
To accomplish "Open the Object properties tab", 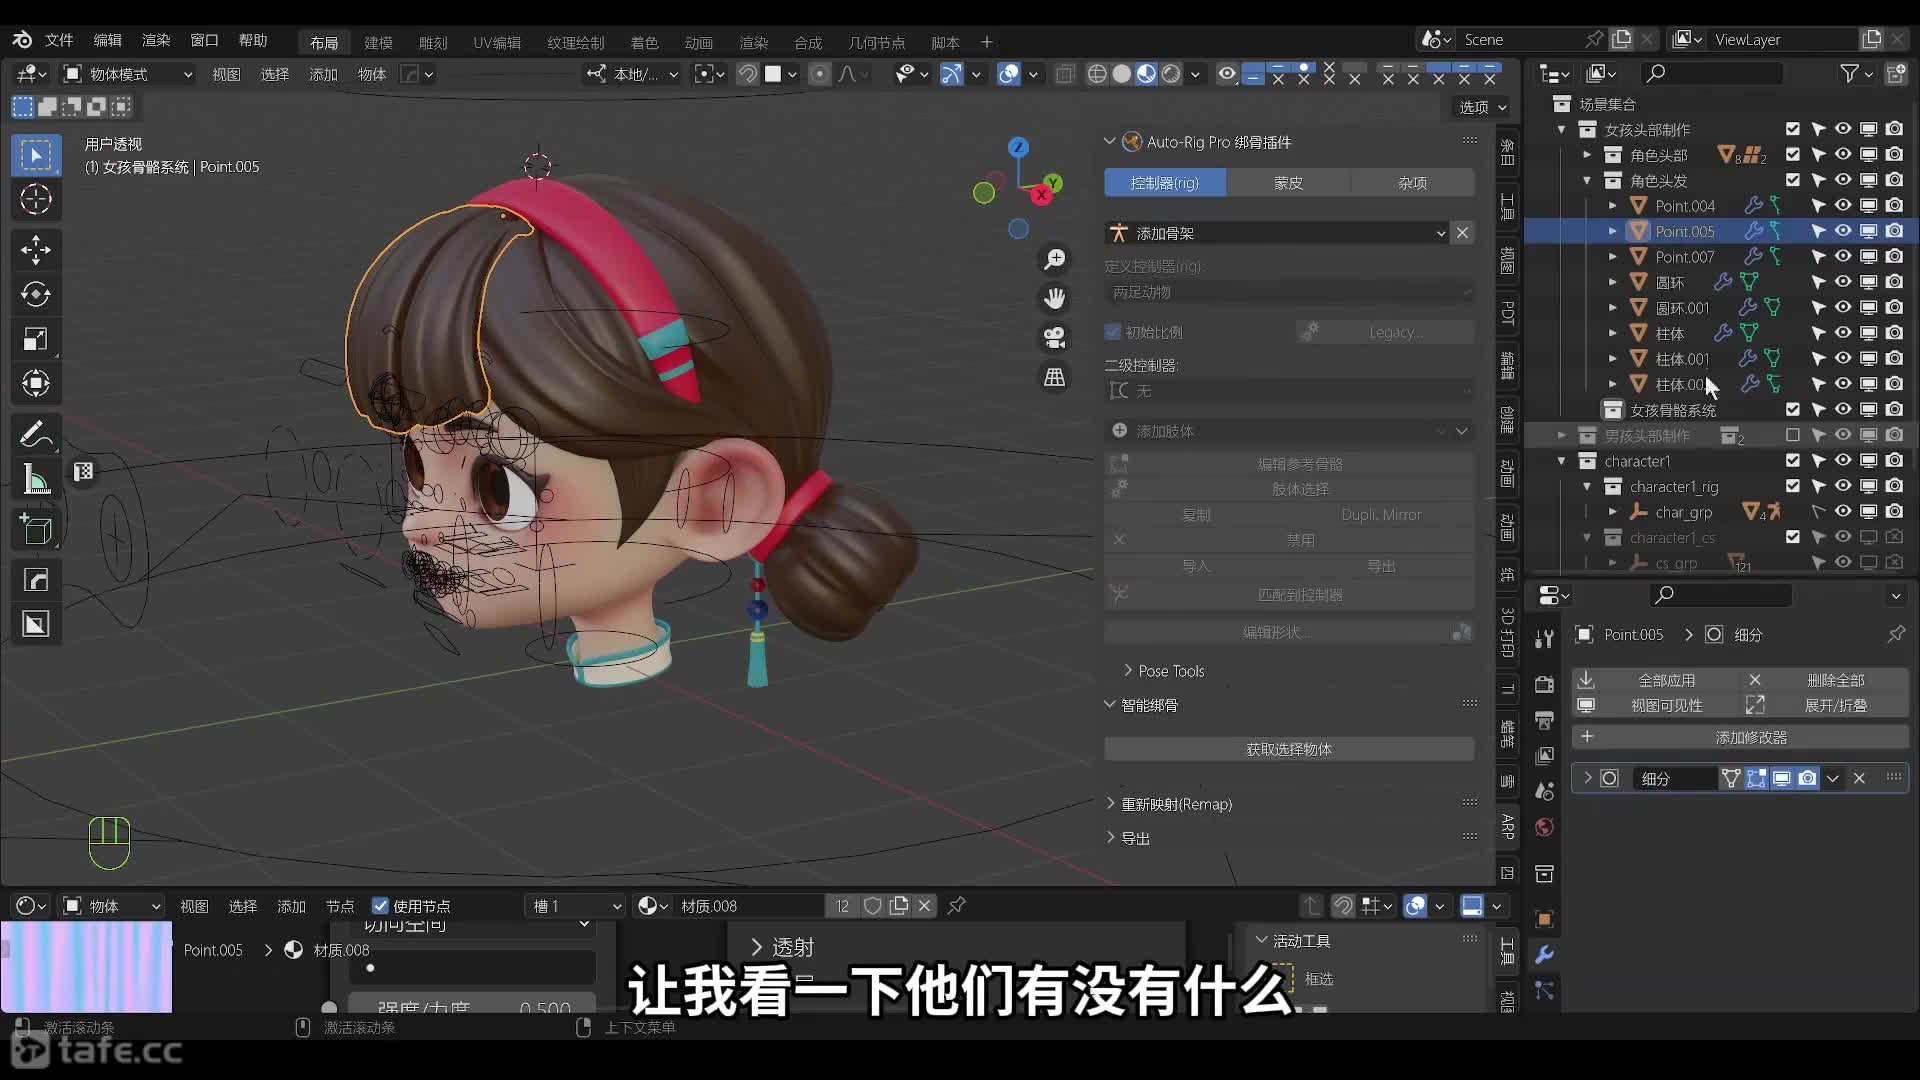I will (1545, 919).
